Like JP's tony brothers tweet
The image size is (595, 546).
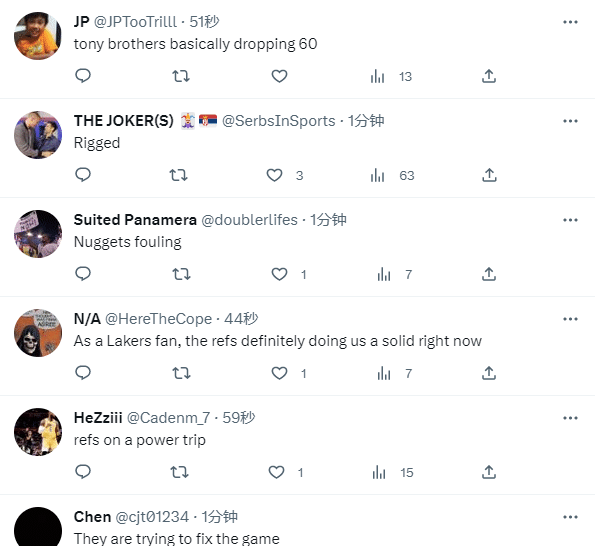(x=279, y=76)
